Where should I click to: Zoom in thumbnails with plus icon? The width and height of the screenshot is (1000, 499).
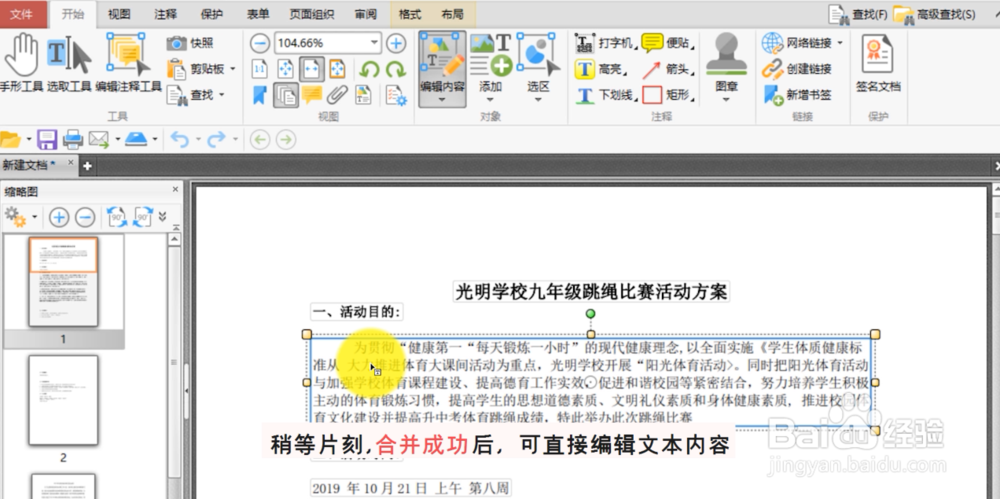[59, 218]
